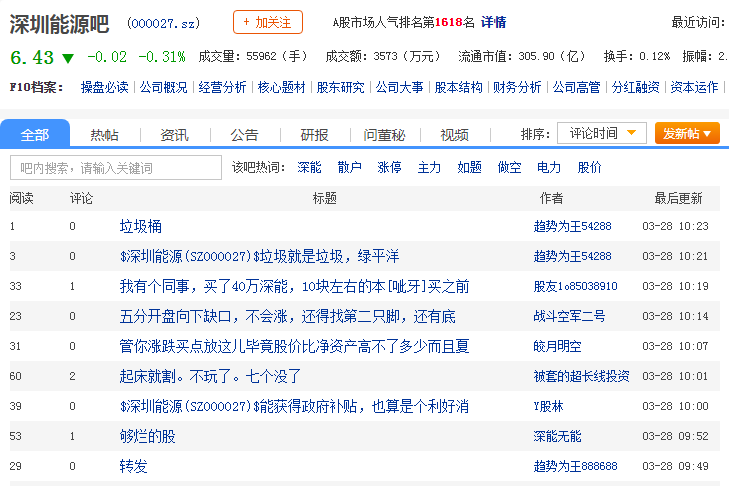This screenshot has height=486, width=729.
Task: Click the hot word 如题
Action: coord(469,167)
